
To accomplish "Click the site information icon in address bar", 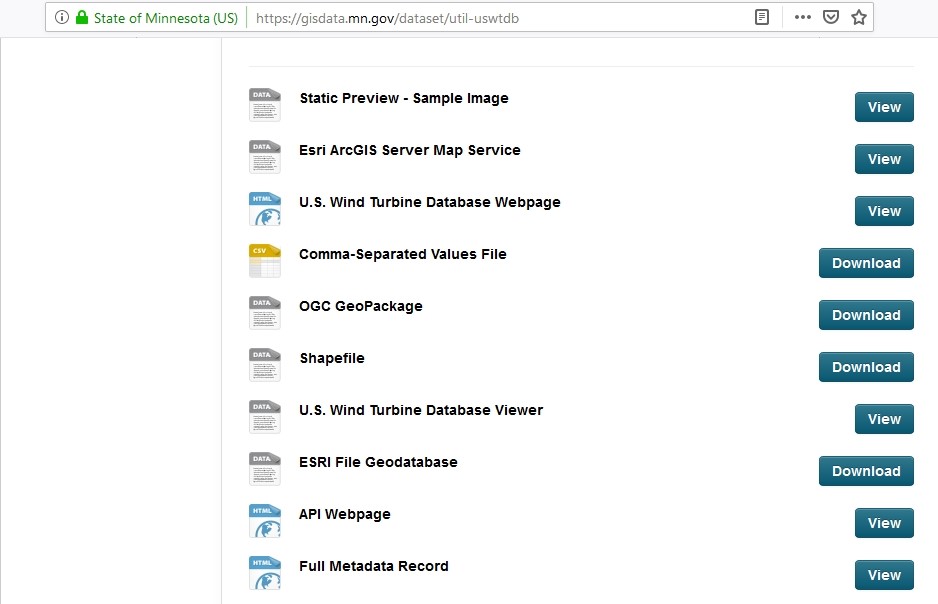I will coord(62,17).
